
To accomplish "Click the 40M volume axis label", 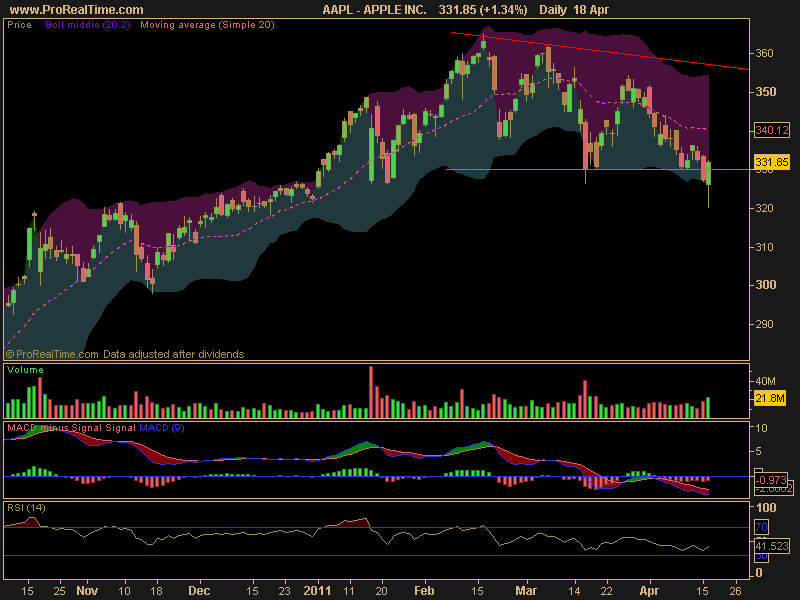I will coord(765,381).
